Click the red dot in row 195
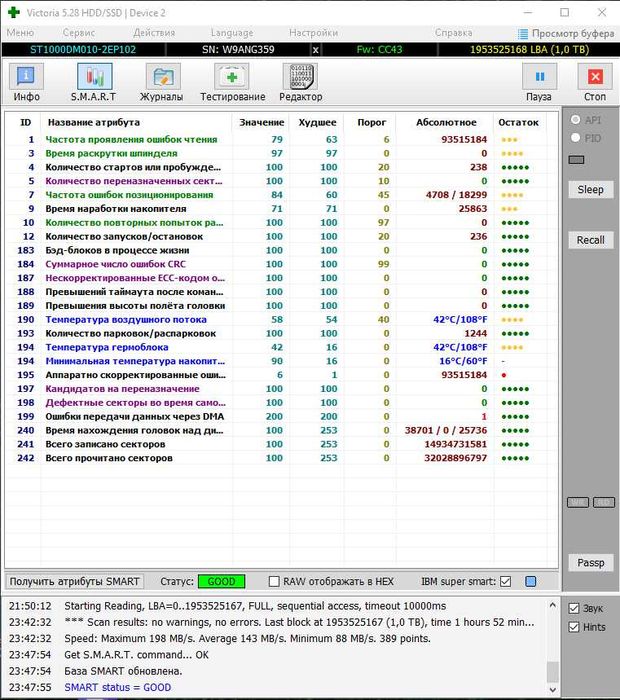This screenshot has width=620, height=700. click(504, 375)
